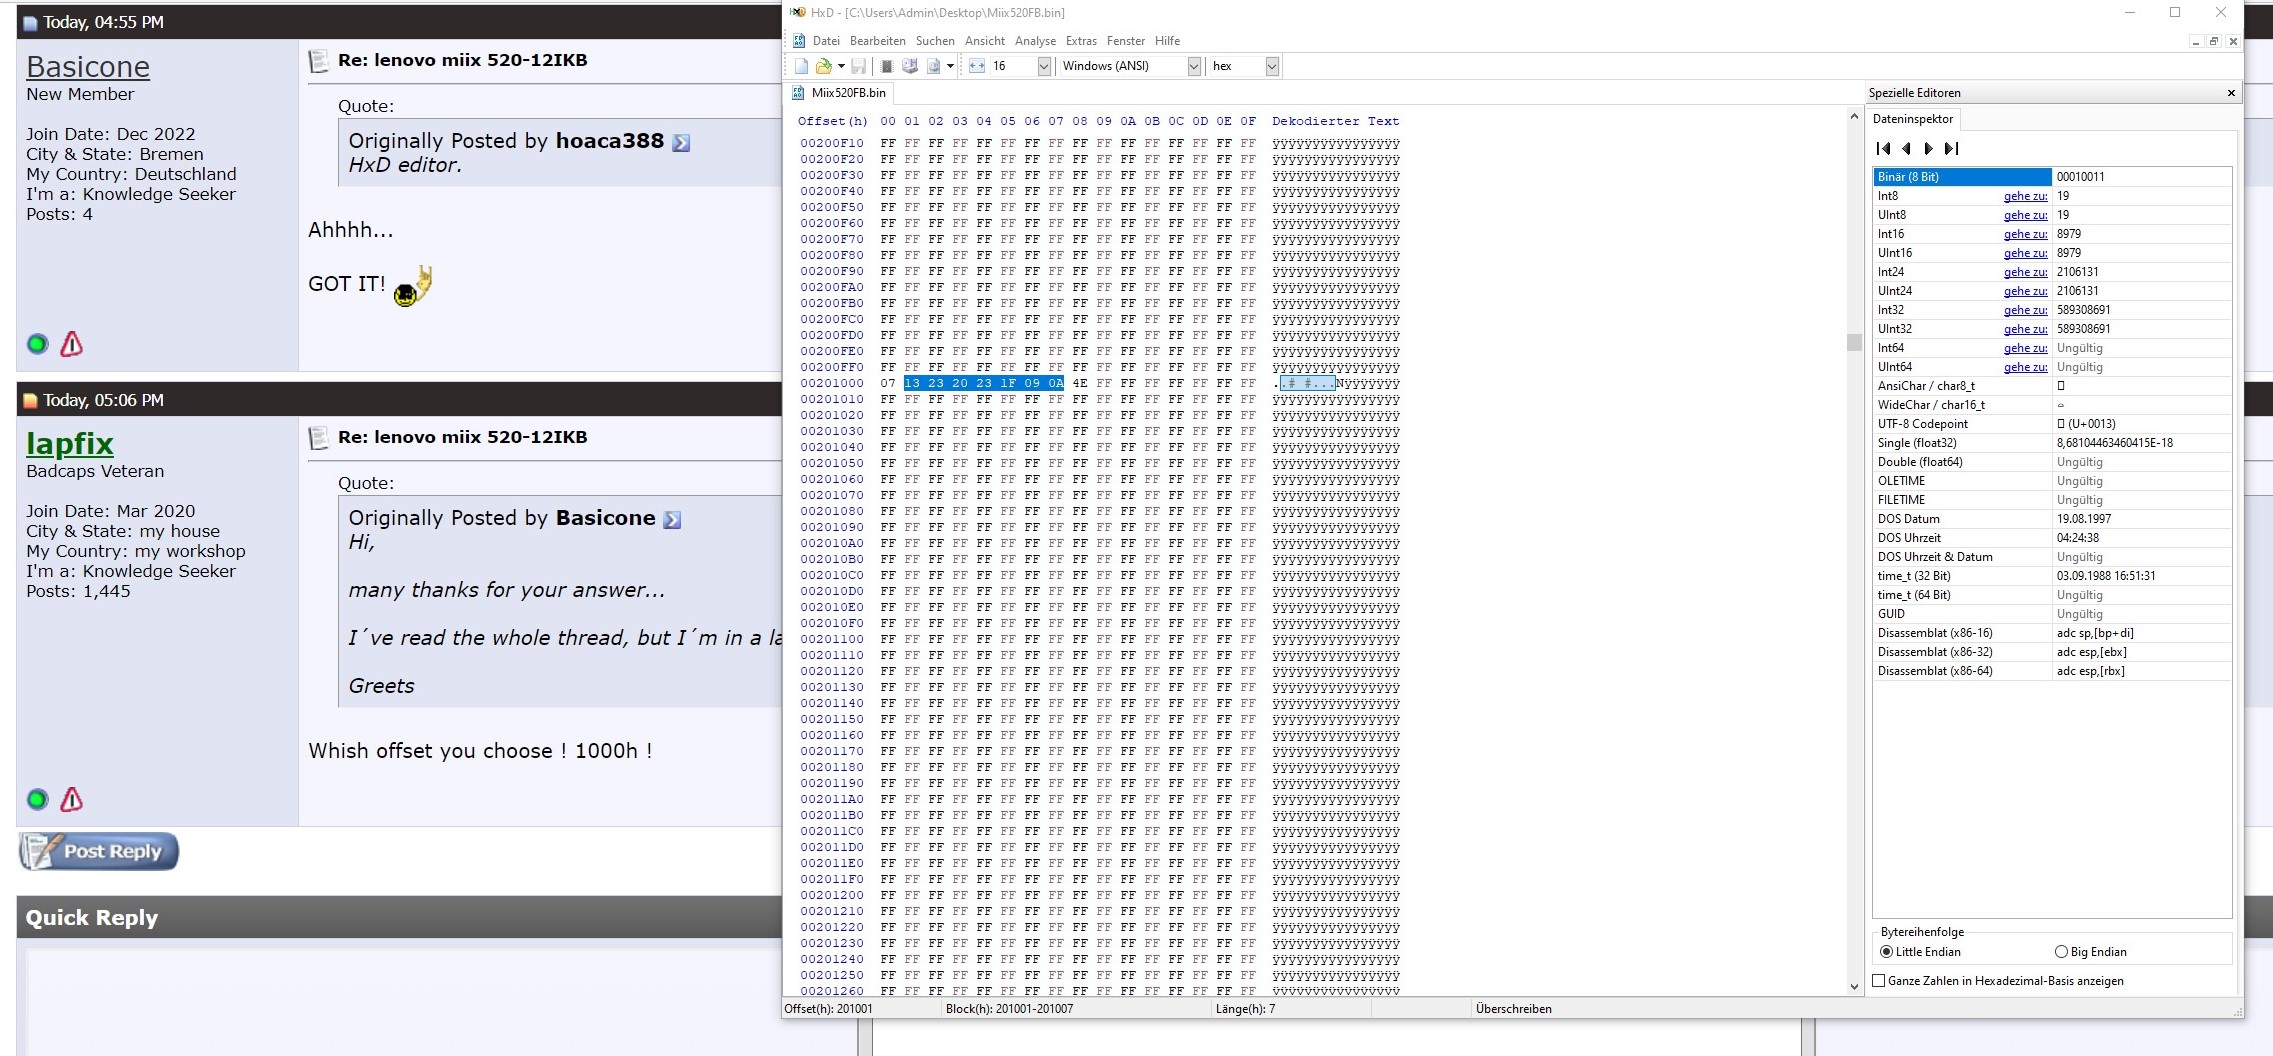The image size is (2273, 1056).
Task: Click the grayed save disk icon in HxD
Action: (x=858, y=66)
